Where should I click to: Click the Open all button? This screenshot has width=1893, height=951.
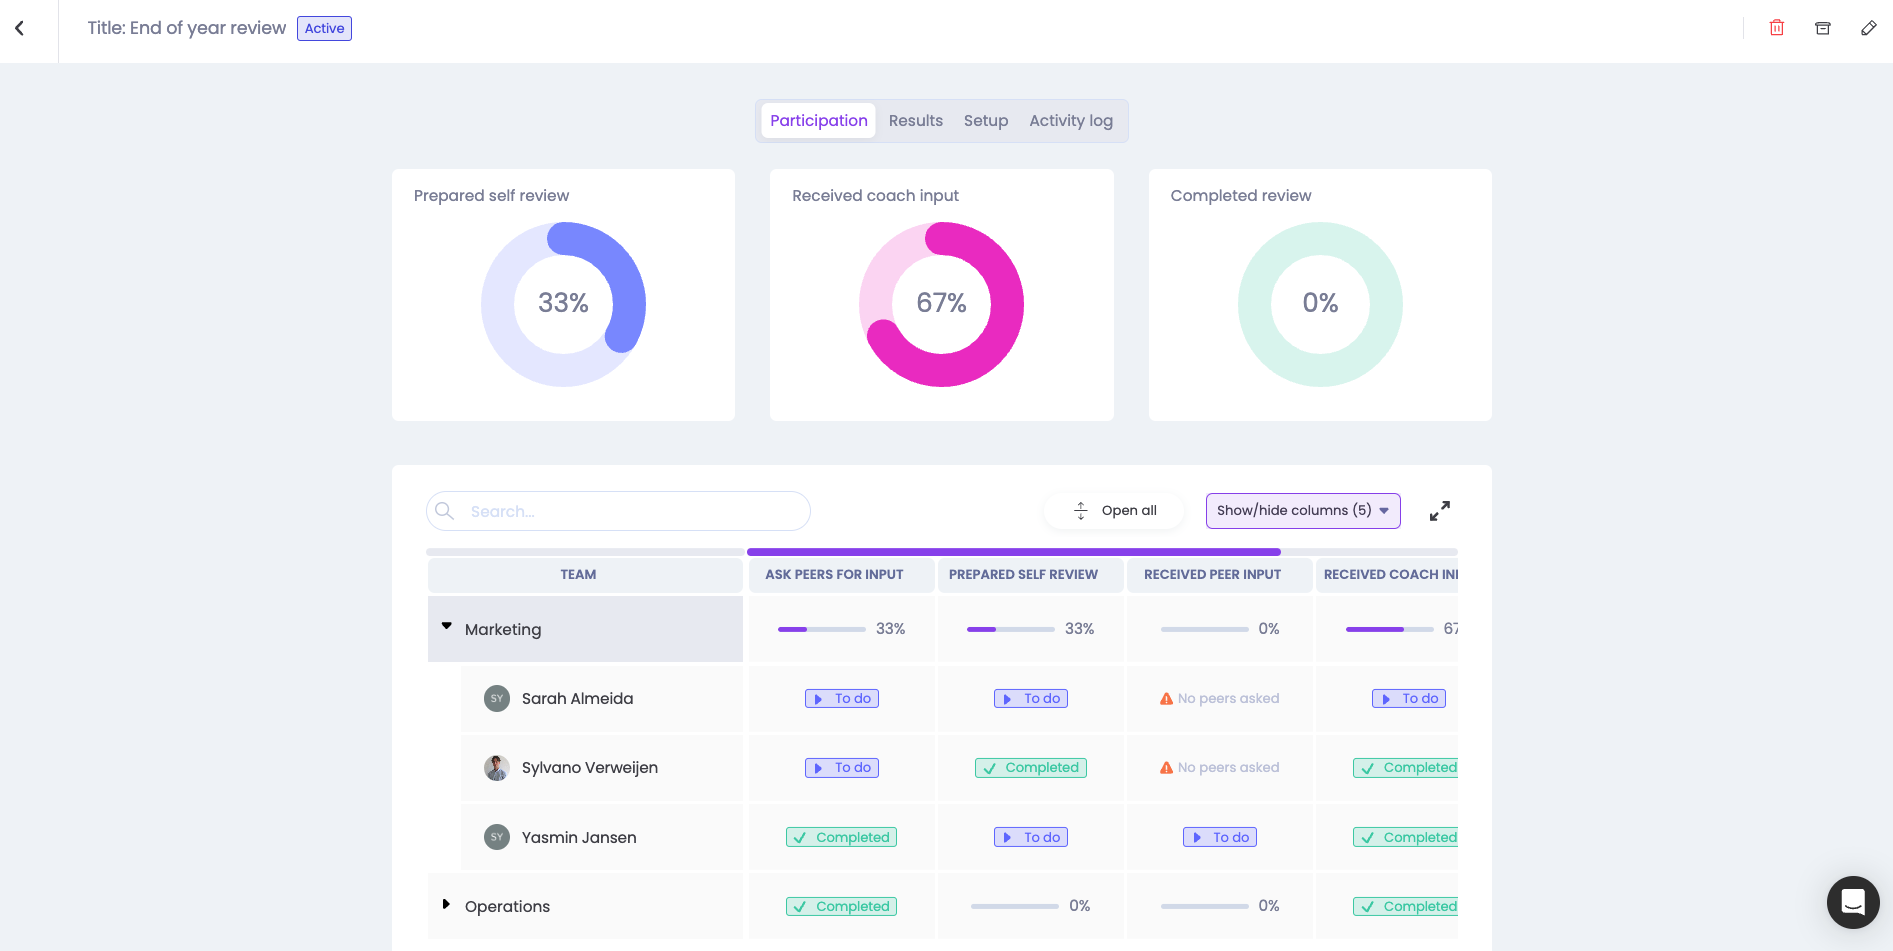tap(1115, 511)
